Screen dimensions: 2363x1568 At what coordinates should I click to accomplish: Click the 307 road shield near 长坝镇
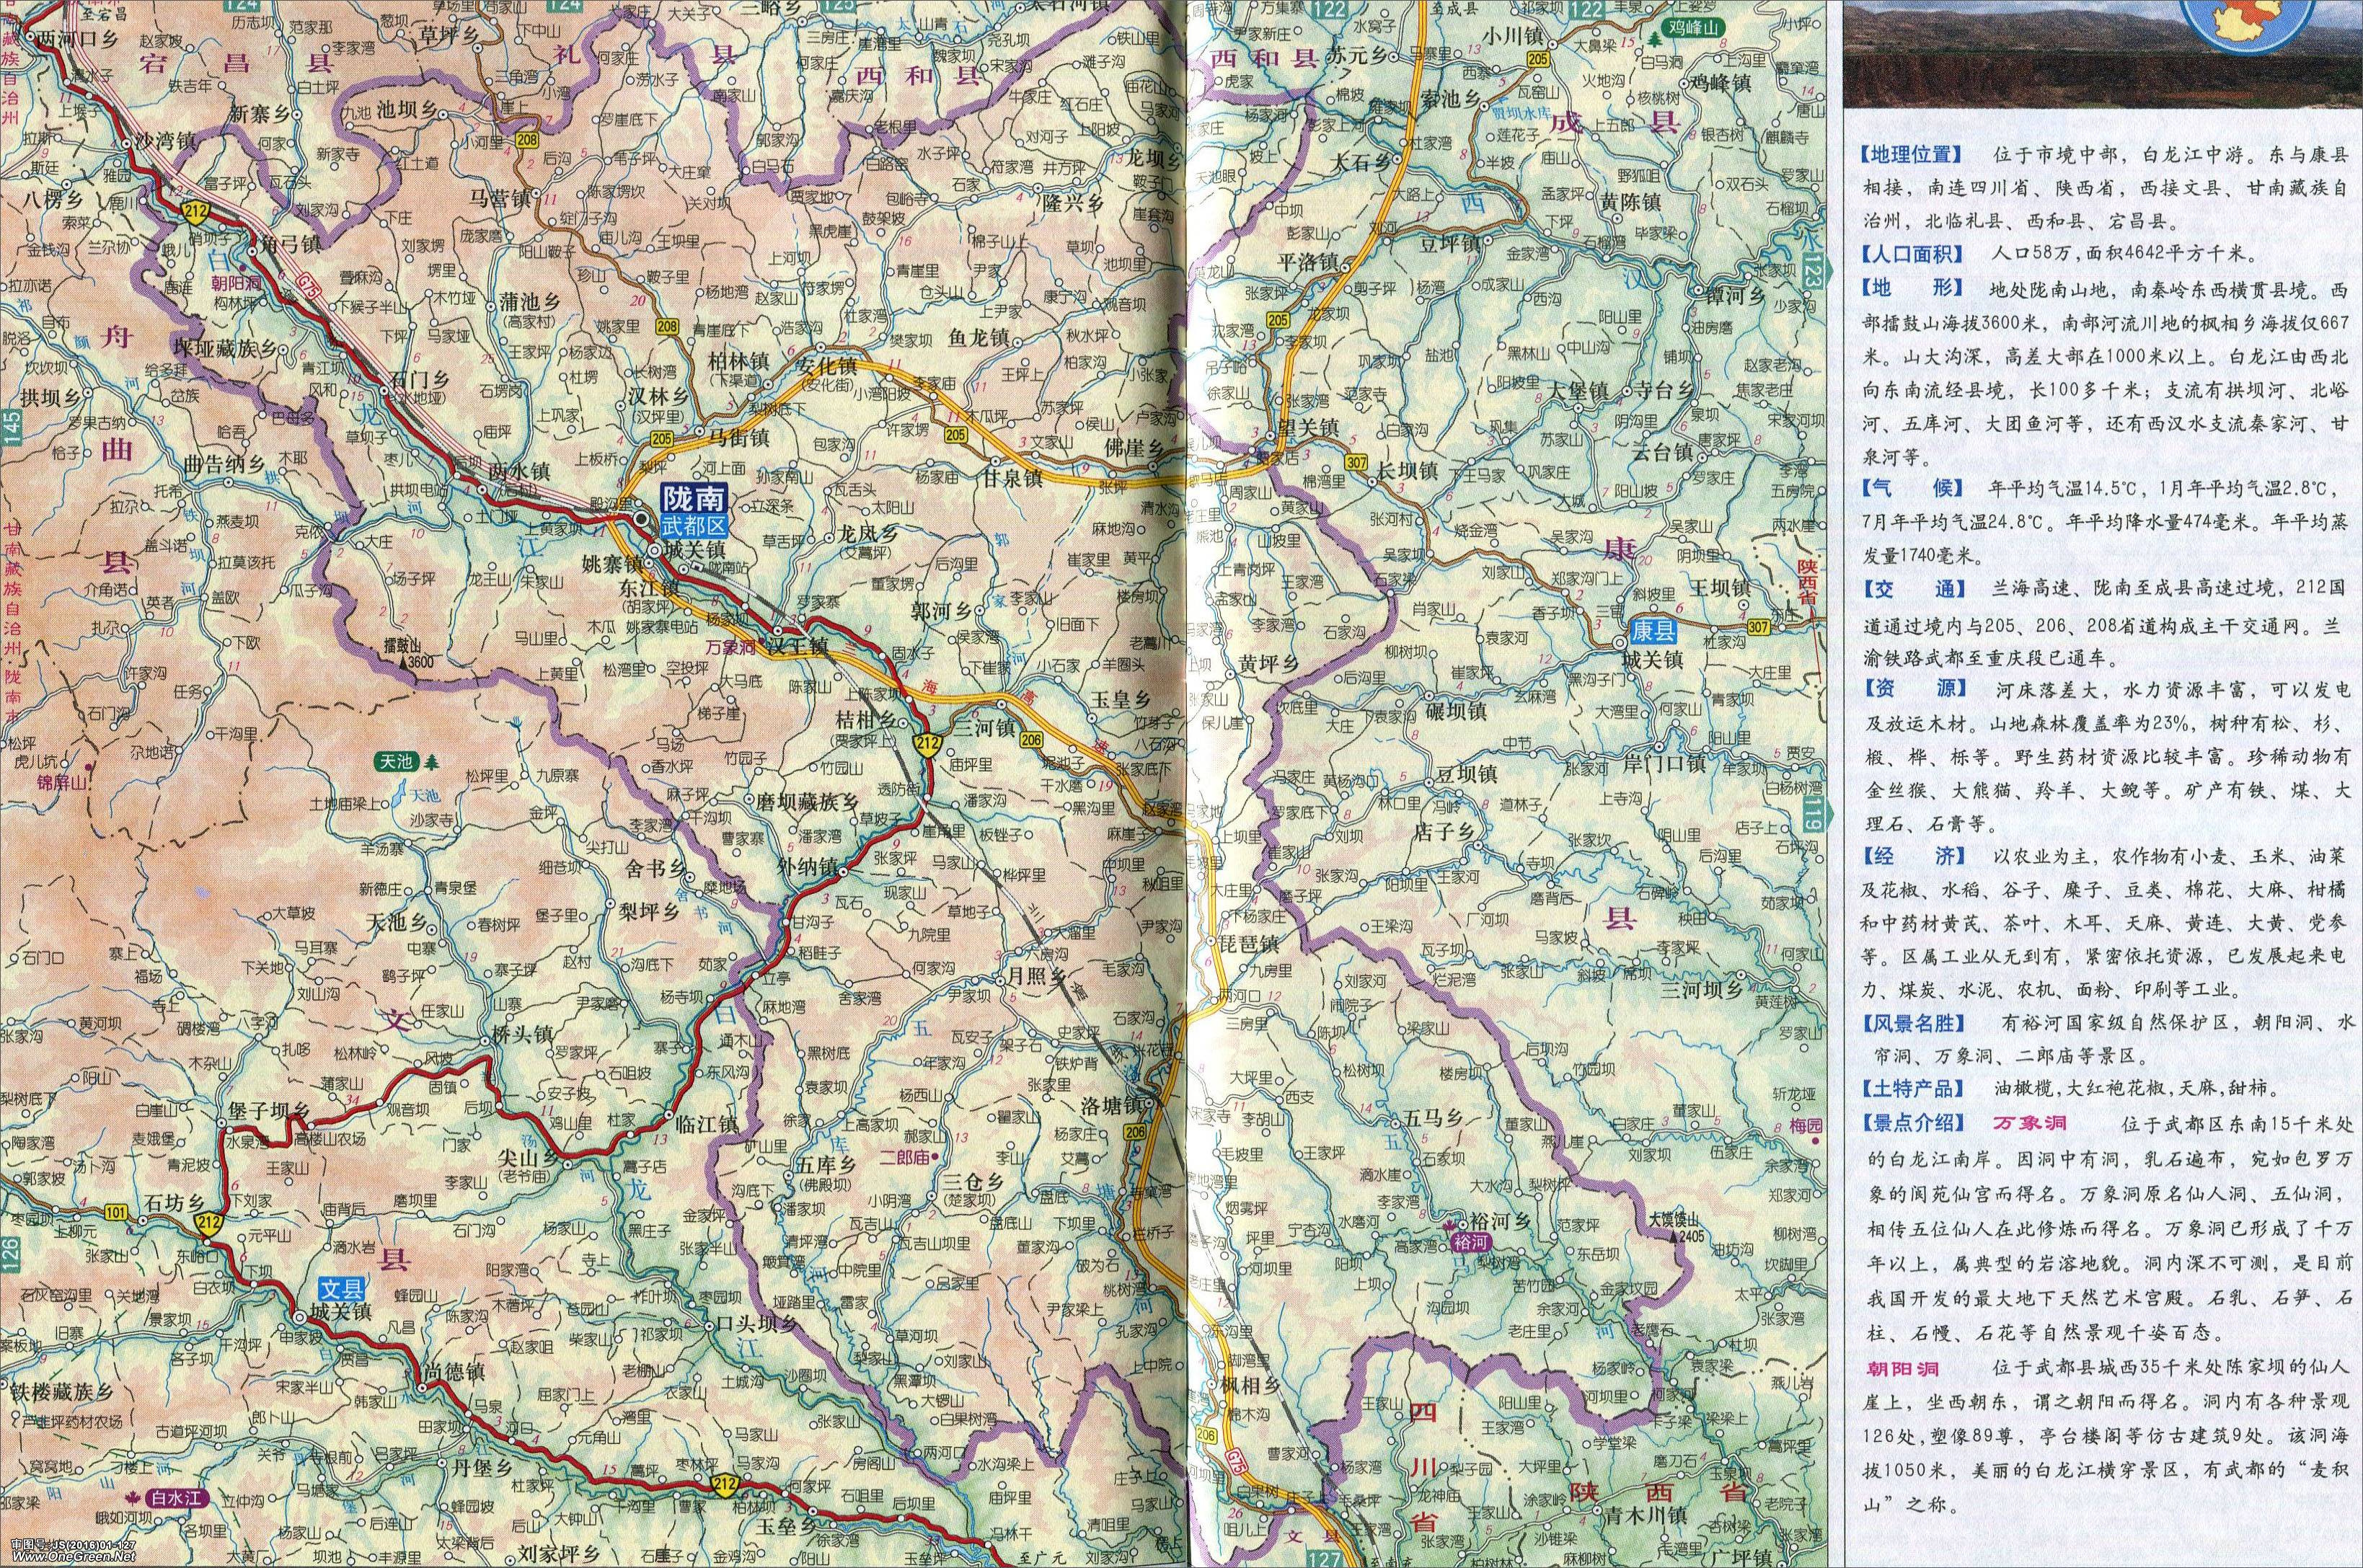1356,462
